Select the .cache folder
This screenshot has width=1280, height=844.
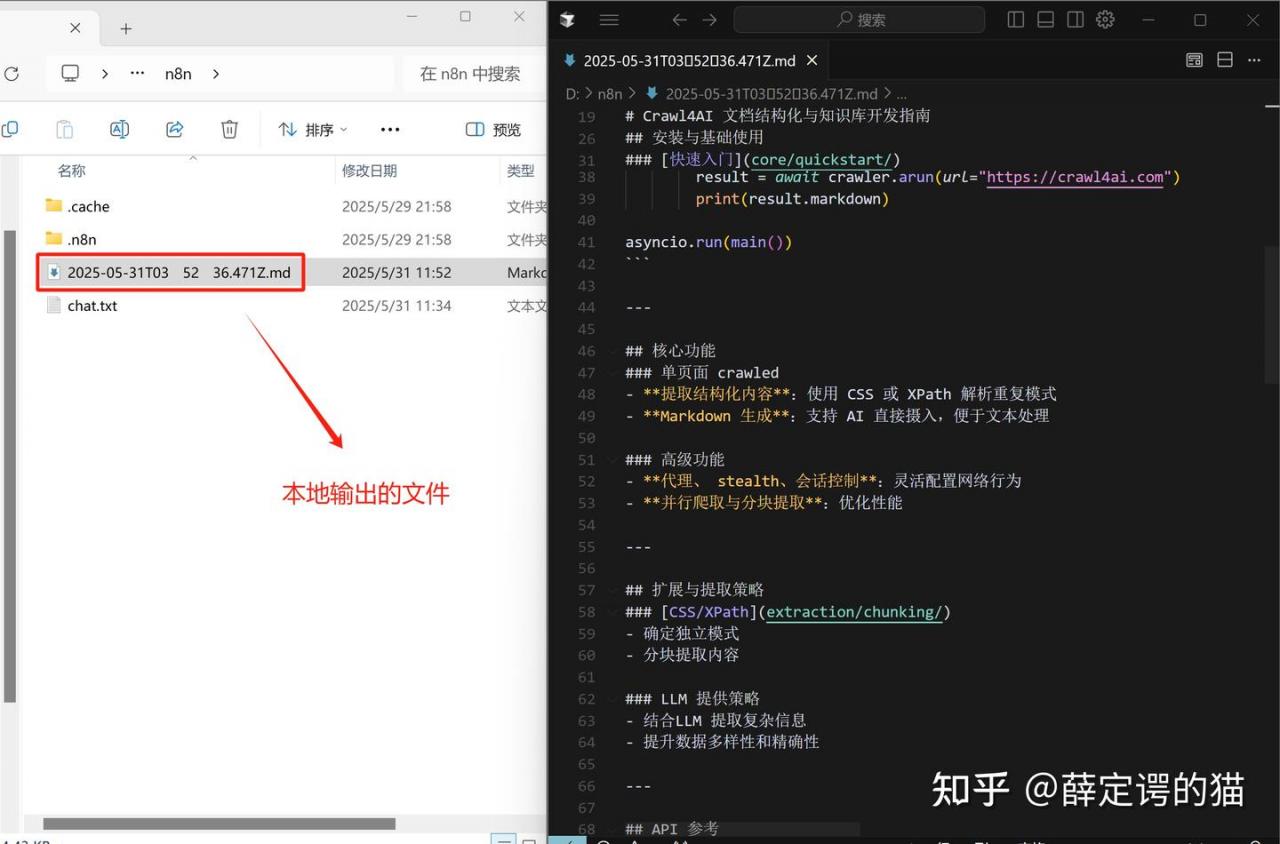tap(88, 206)
